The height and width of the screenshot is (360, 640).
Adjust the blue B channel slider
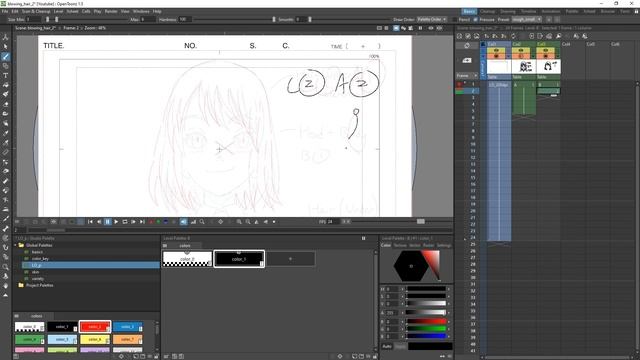point(426,336)
